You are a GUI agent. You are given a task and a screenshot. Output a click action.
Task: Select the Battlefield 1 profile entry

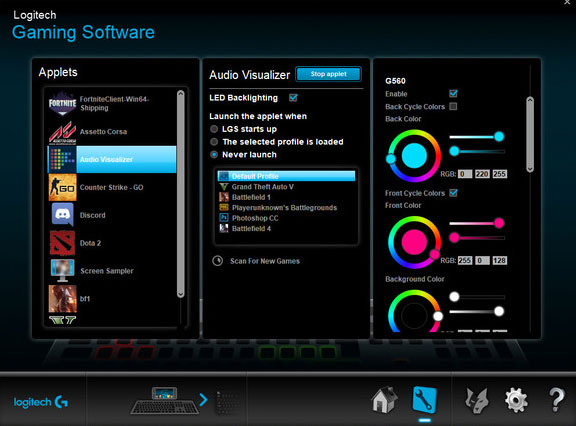[287, 197]
